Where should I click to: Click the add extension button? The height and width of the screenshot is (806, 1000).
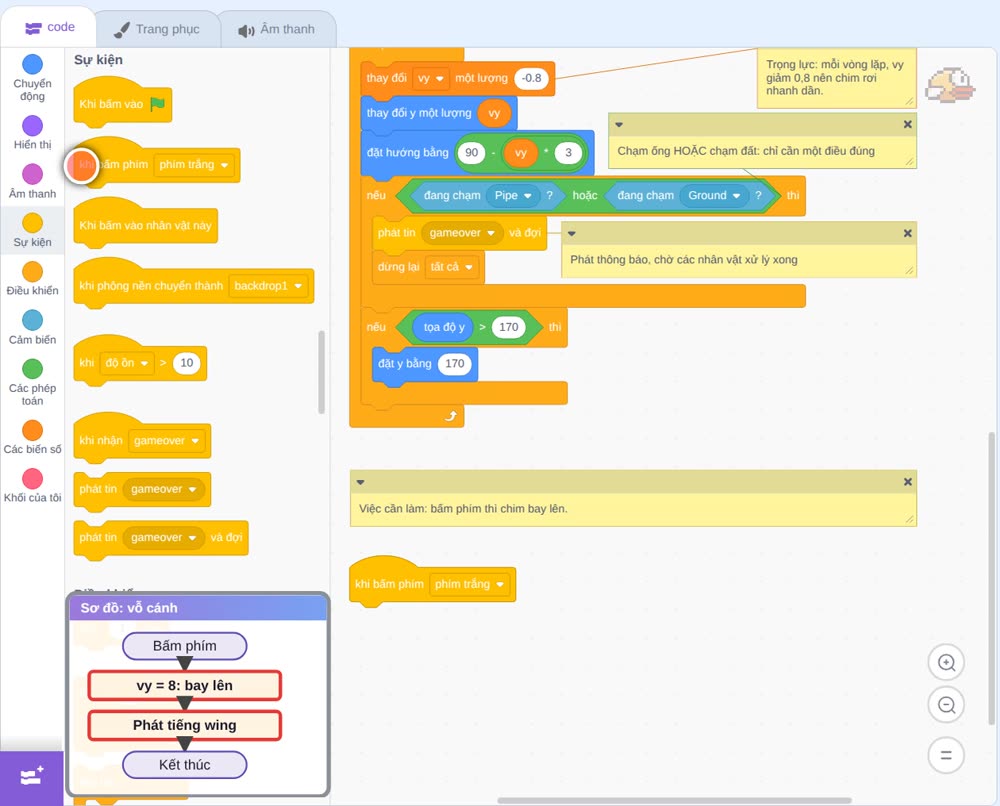coord(32,777)
